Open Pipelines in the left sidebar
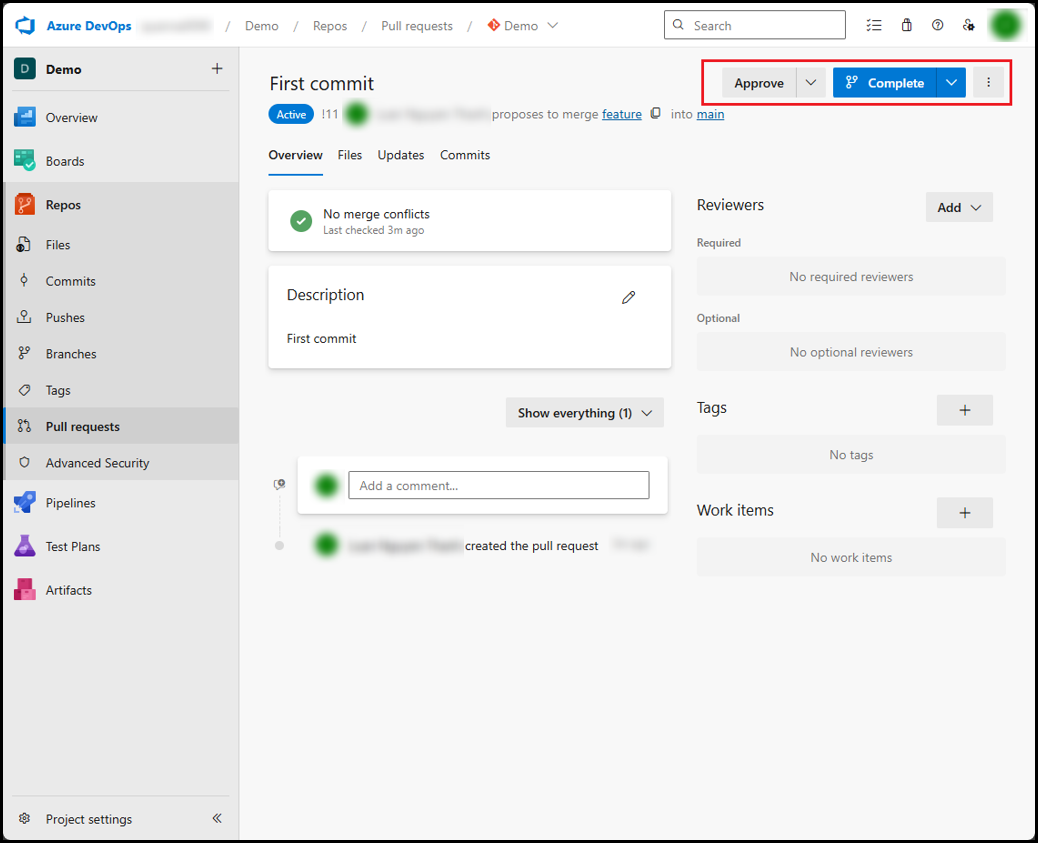Image resolution: width=1038 pixels, height=843 pixels. 70,503
